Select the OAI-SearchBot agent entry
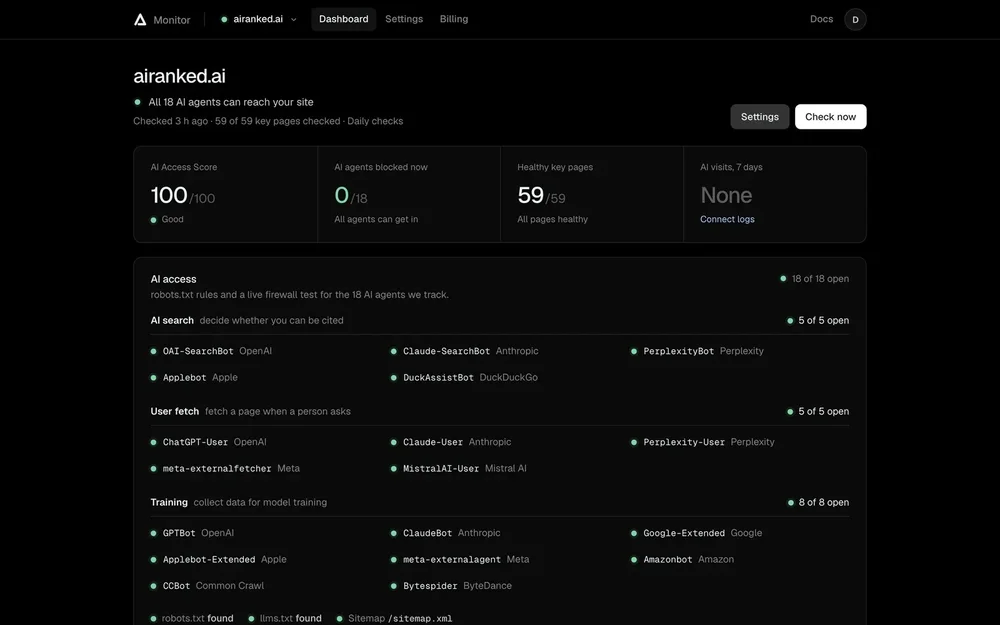This screenshot has height=625, width=1000. point(211,351)
